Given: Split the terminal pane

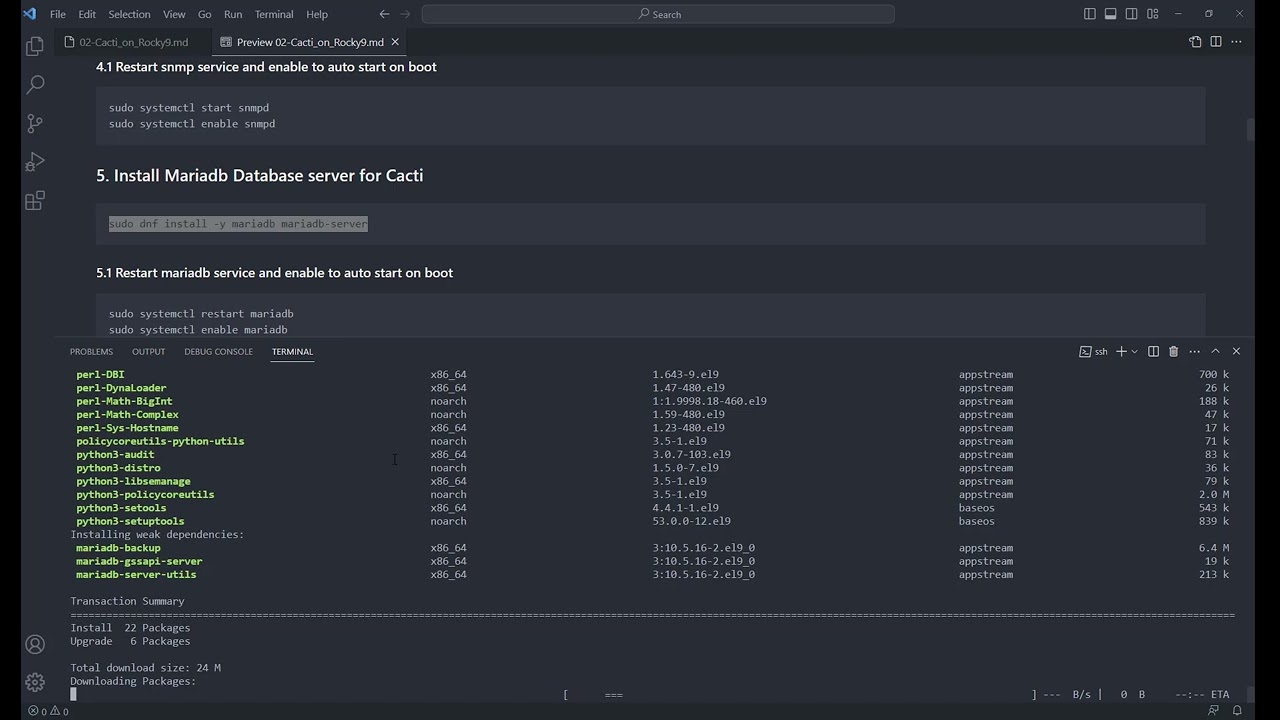Looking at the screenshot, I should (1153, 352).
